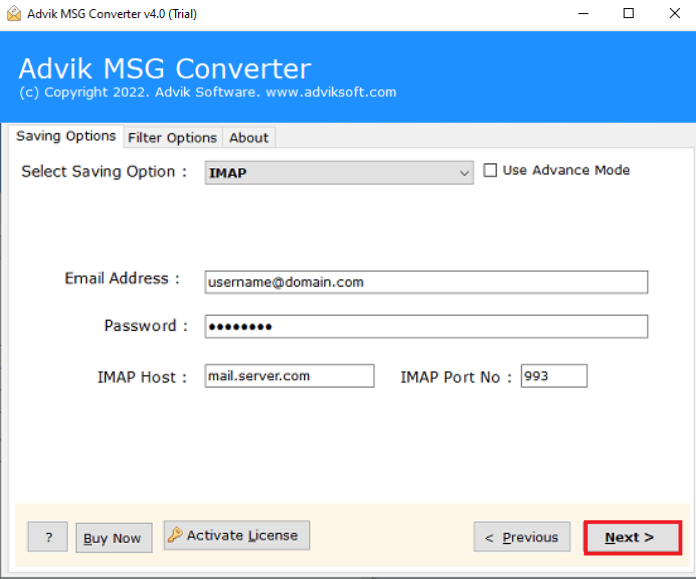
Task: Click the 'Select Saving Option :' label
Action: [x=104, y=171]
